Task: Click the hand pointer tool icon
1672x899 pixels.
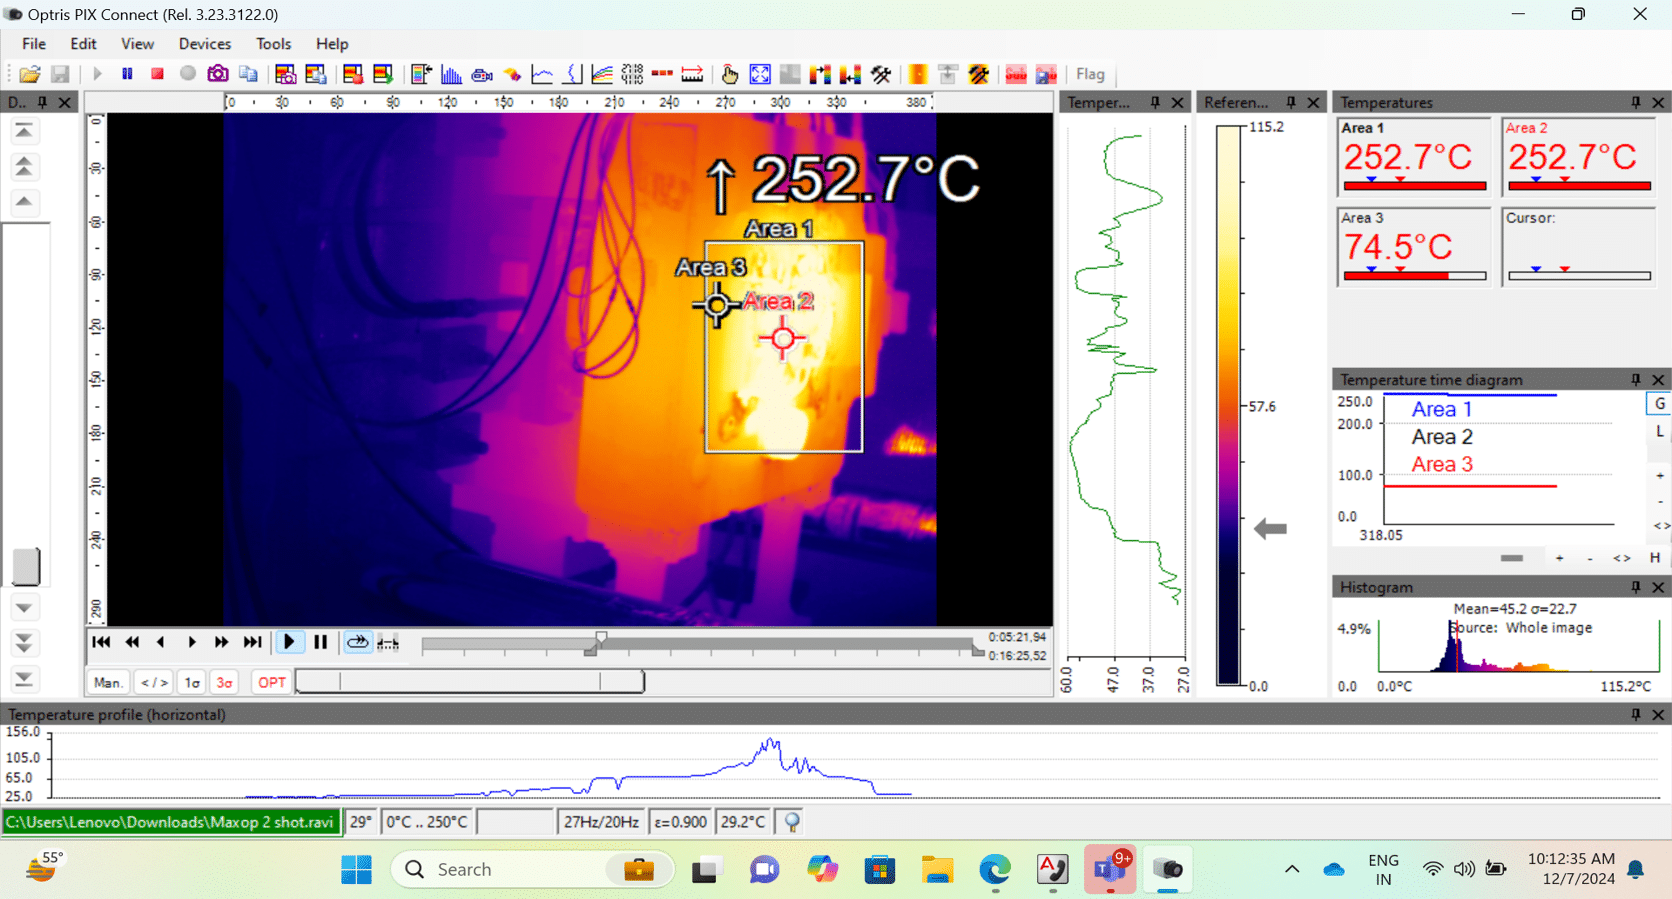Action: 730,74
